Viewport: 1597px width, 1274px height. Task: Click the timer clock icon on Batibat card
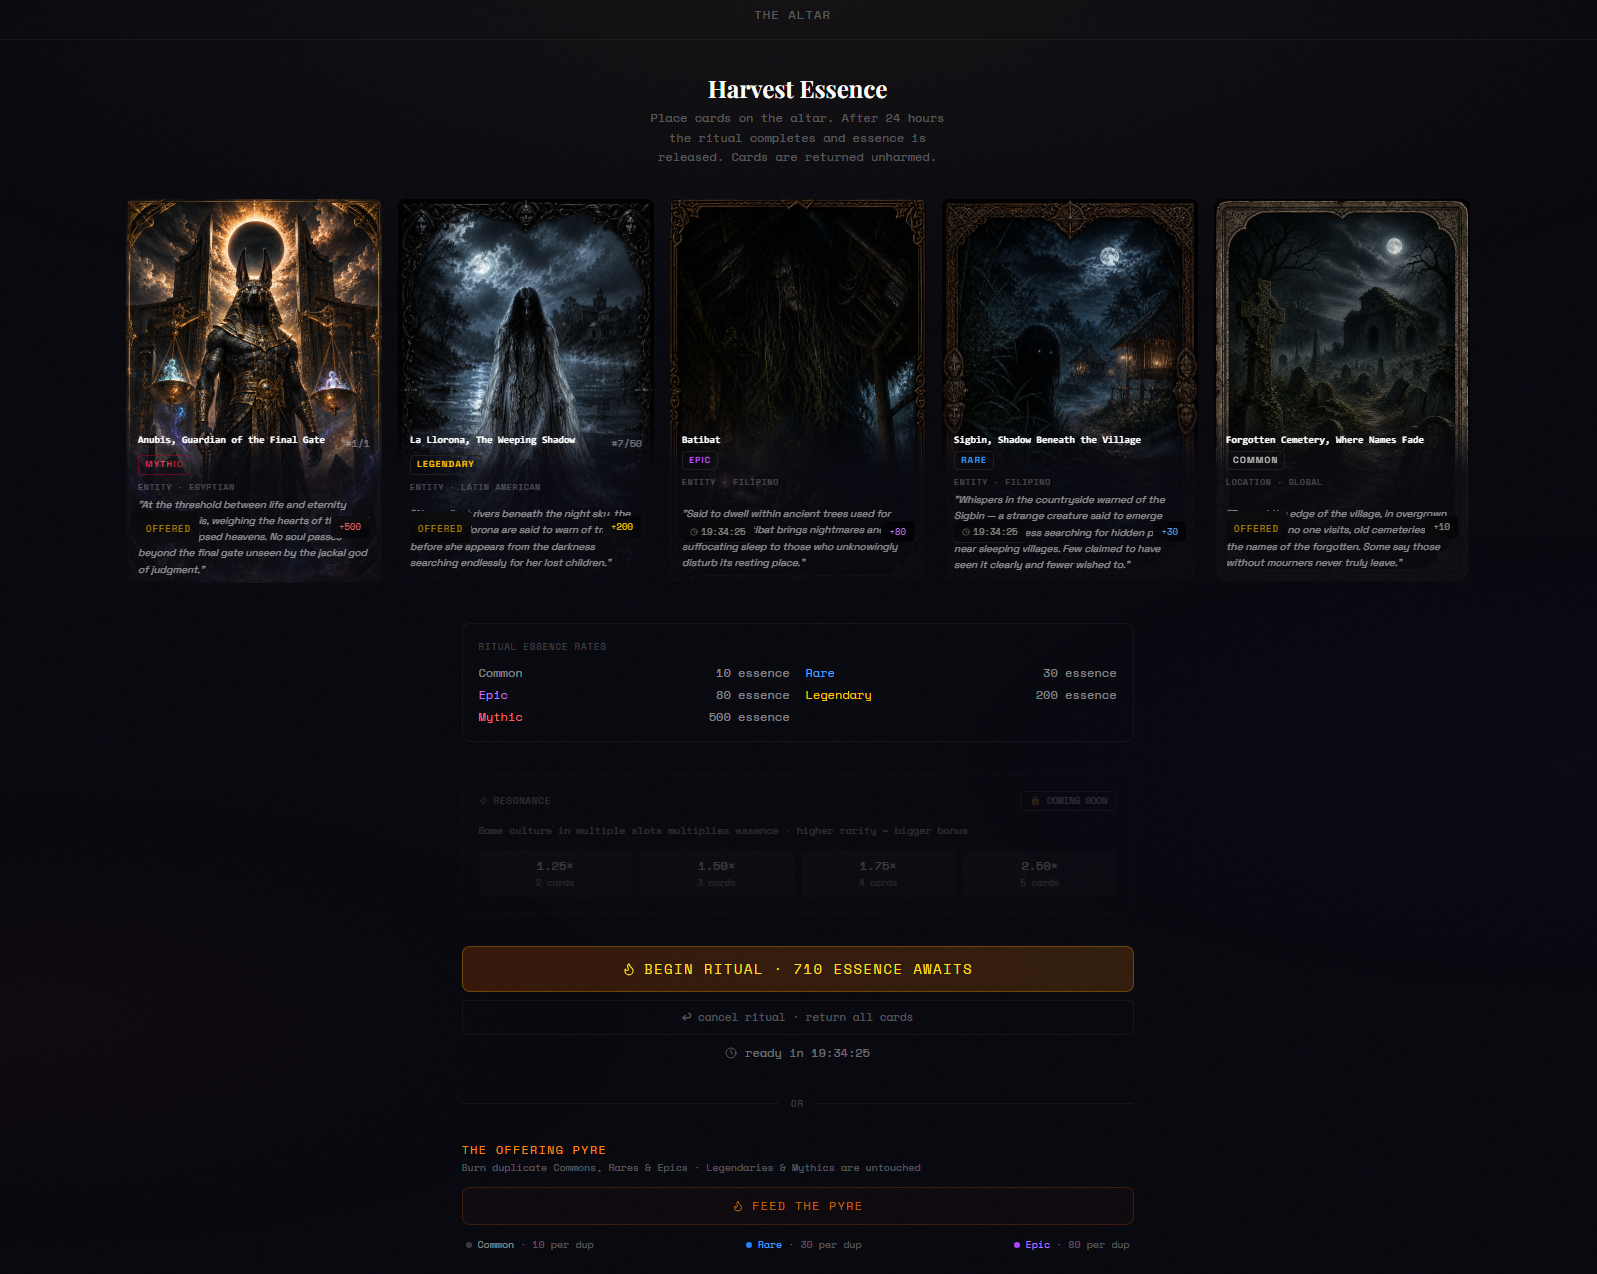click(x=694, y=532)
